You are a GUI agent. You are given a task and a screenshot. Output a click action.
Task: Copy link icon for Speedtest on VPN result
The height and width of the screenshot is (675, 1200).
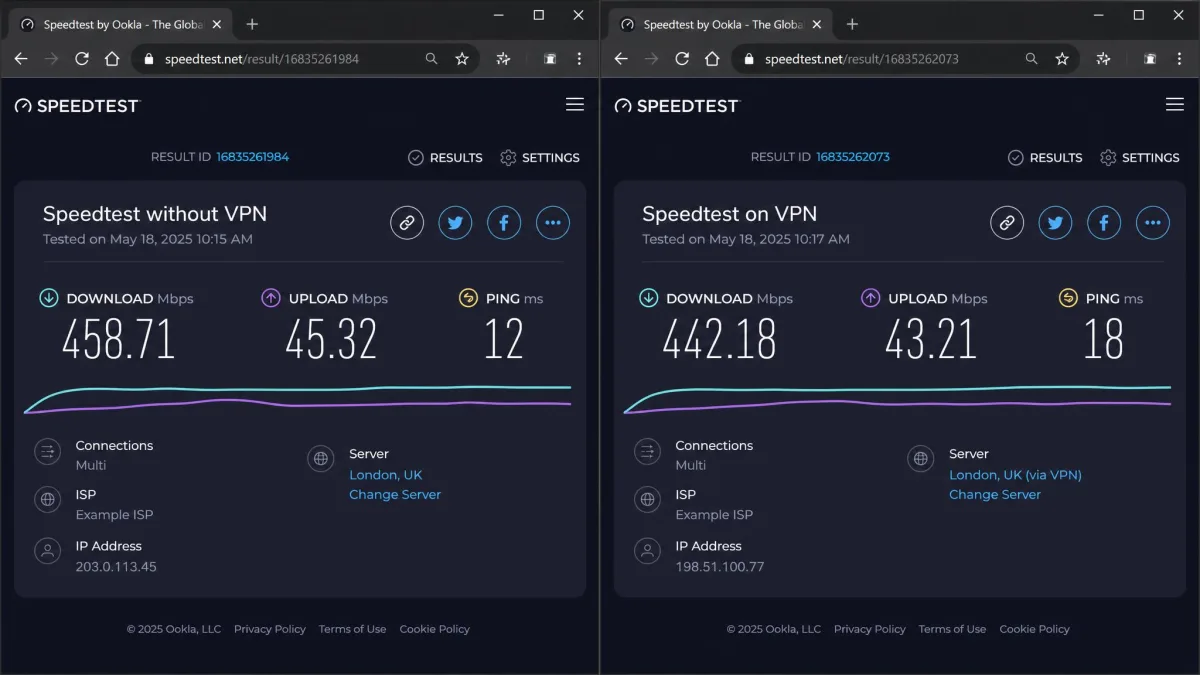coord(1007,223)
